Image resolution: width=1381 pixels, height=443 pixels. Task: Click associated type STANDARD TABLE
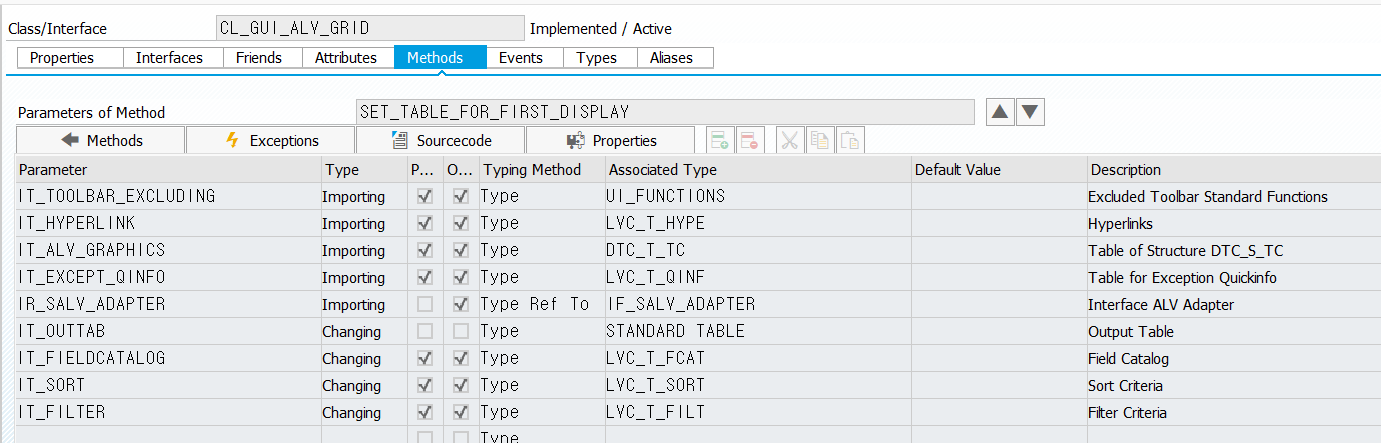point(758,331)
